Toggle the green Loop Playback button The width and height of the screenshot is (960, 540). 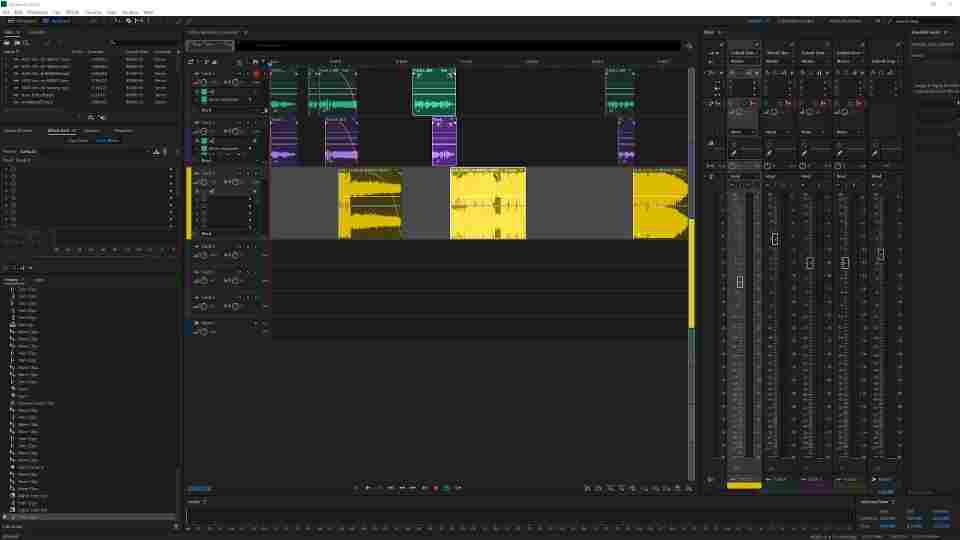pos(446,488)
